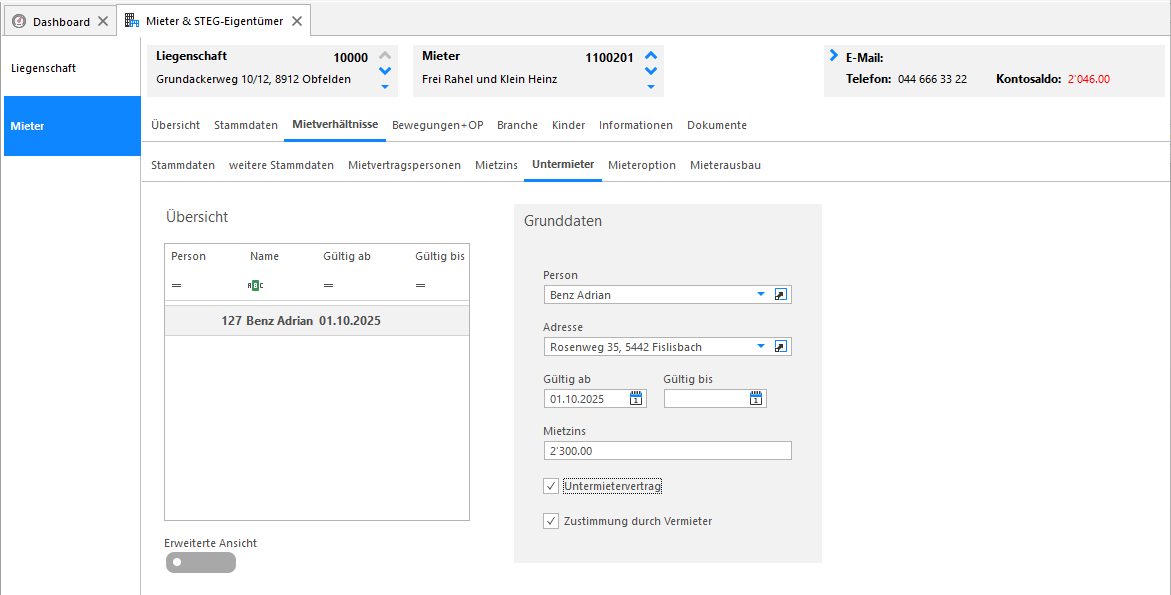The image size is (1171, 595).
Task: Click Mieter number 1100201
Action: tap(609, 57)
